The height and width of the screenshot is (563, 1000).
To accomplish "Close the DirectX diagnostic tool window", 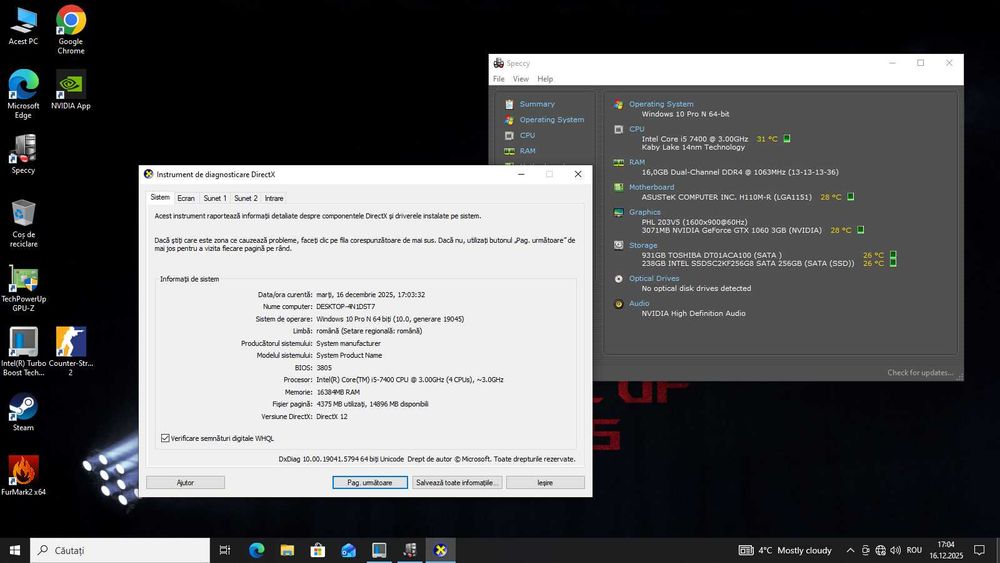I will [x=578, y=174].
